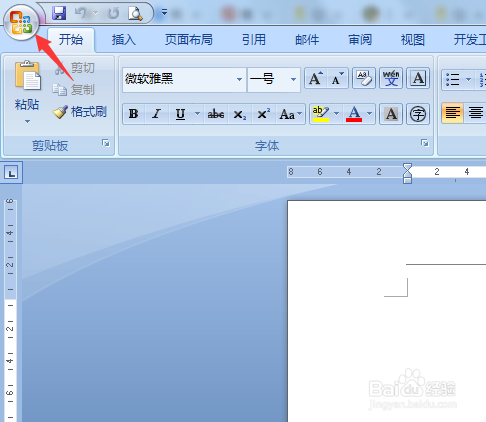Switch to the 开始 tab
Image resolution: width=486 pixels, height=422 pixels.
71,40
